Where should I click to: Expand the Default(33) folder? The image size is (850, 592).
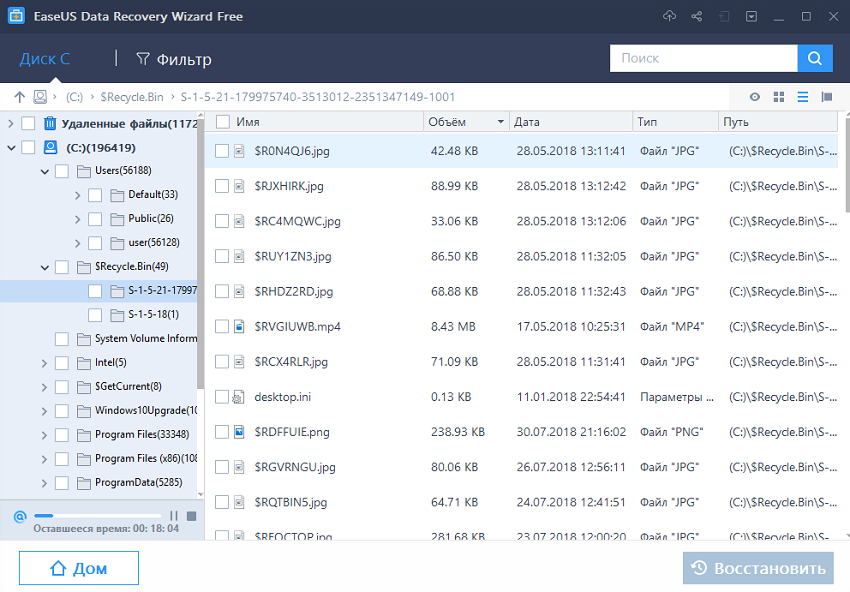[78, 195]
